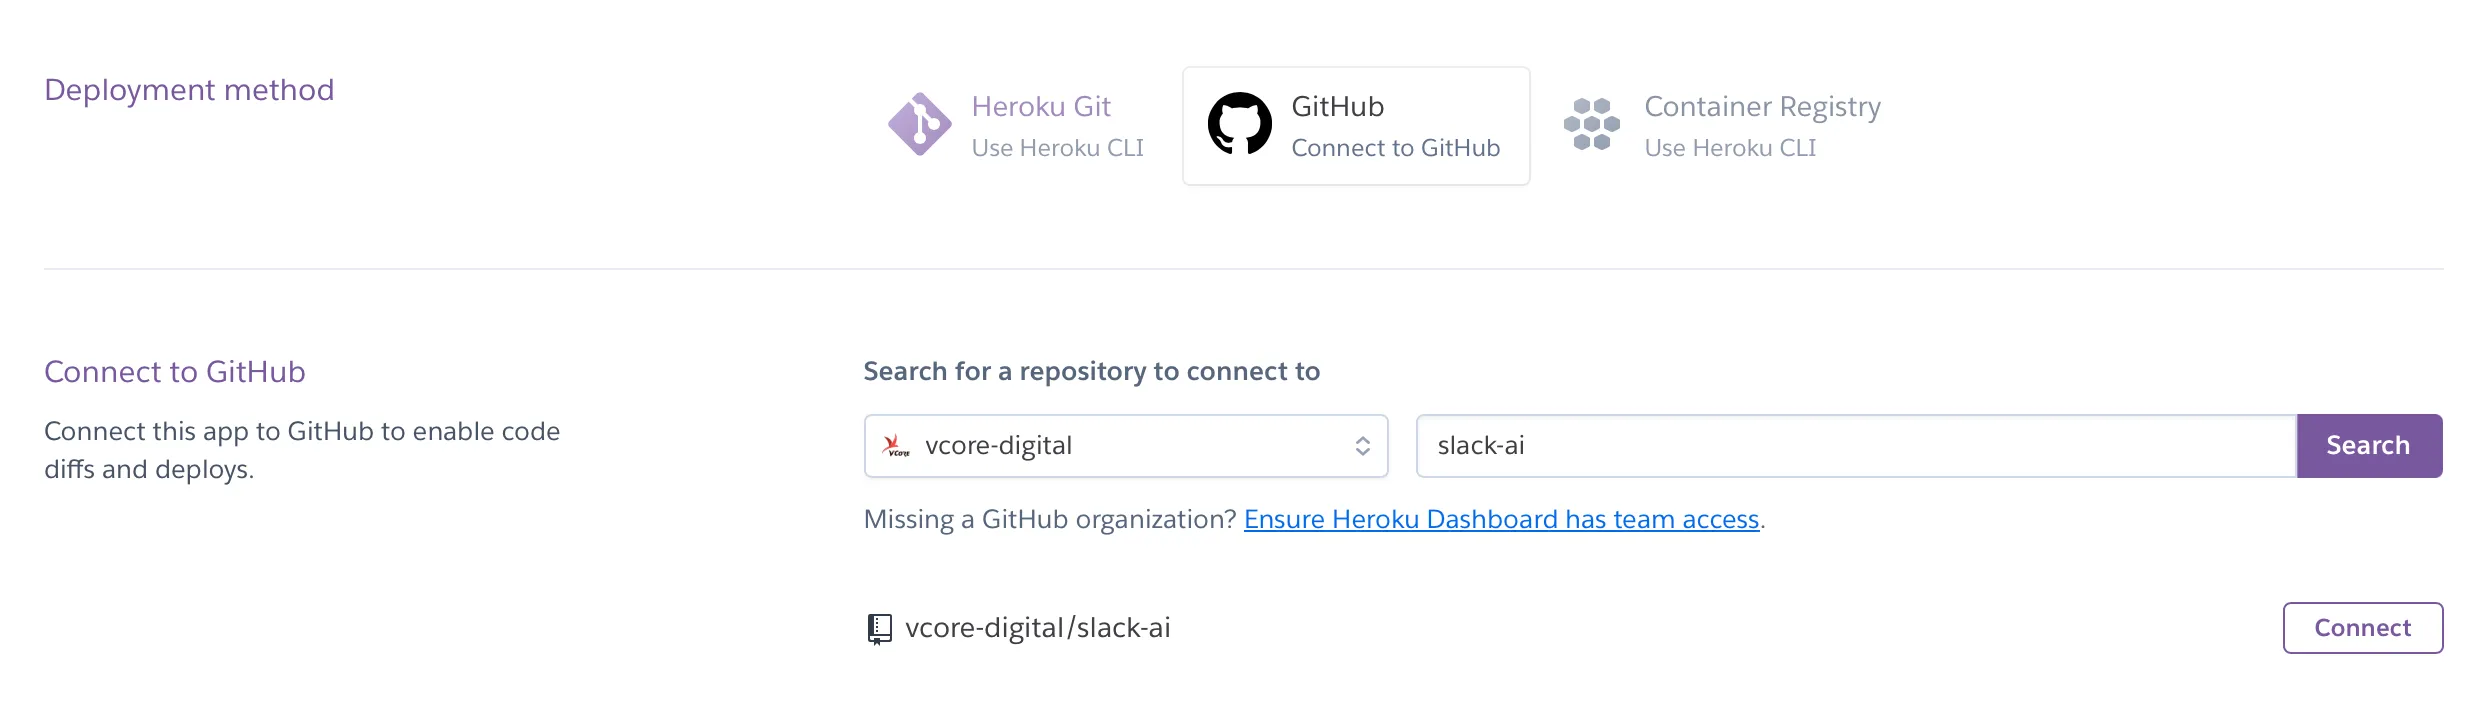
Task: Click the Heroku Git purple branch icon
Action: pyautogui.click(x=921, y=124)
